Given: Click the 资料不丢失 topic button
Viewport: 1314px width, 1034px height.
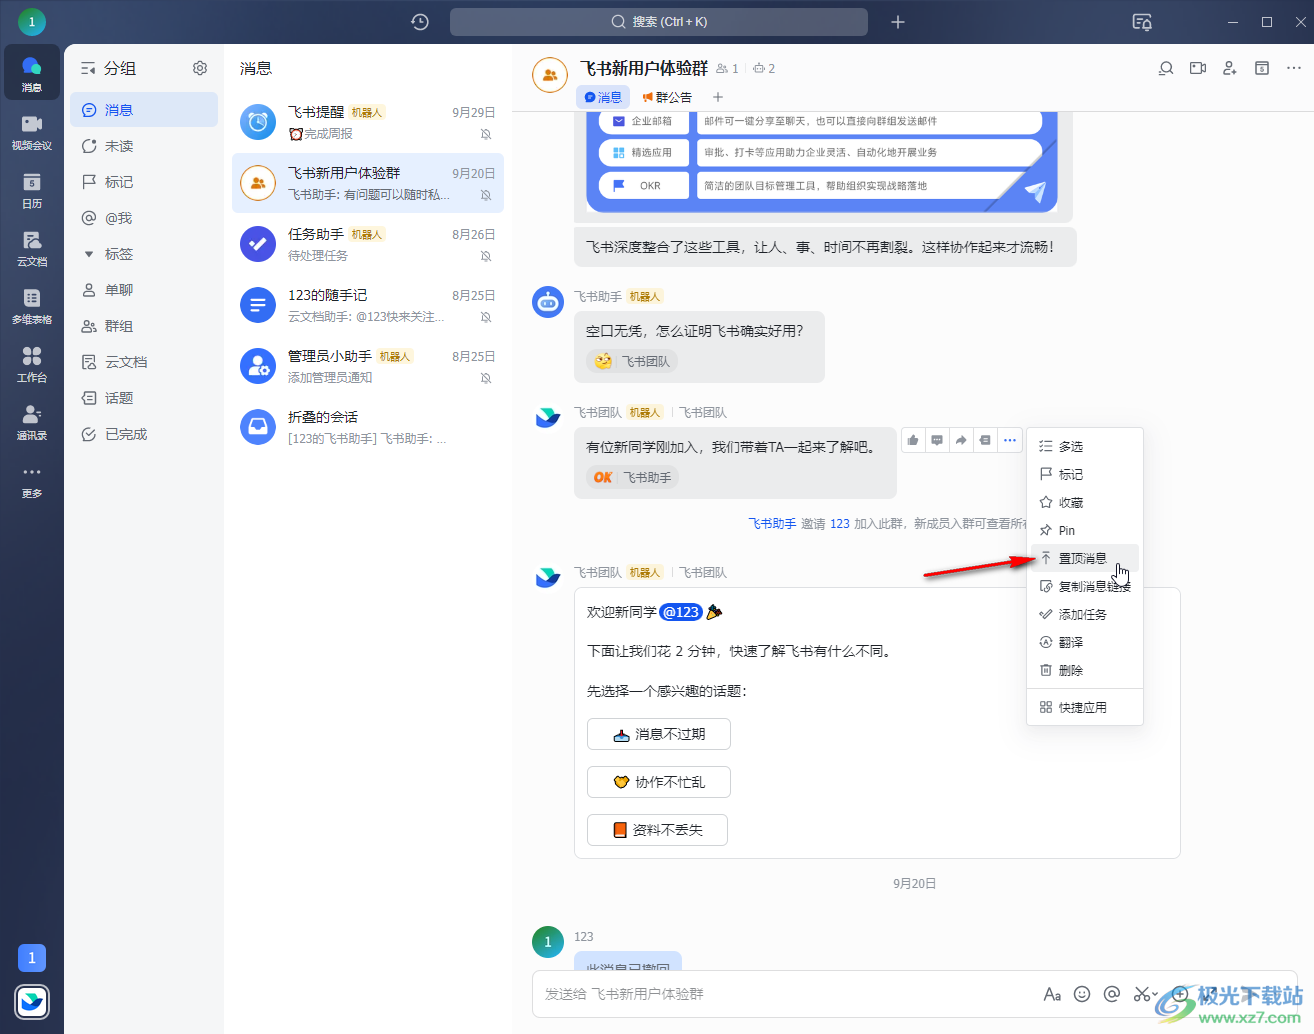Looking at the screenshot, I should 657,830.
